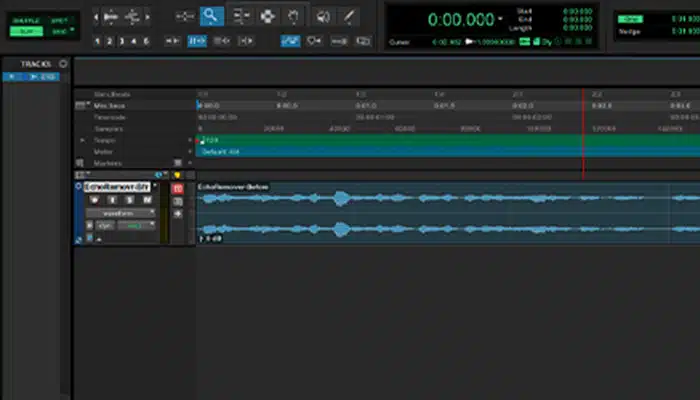Select the Selector tool
Image resolution: width=700 pixels, height=400 pixels.
(267, 17)
